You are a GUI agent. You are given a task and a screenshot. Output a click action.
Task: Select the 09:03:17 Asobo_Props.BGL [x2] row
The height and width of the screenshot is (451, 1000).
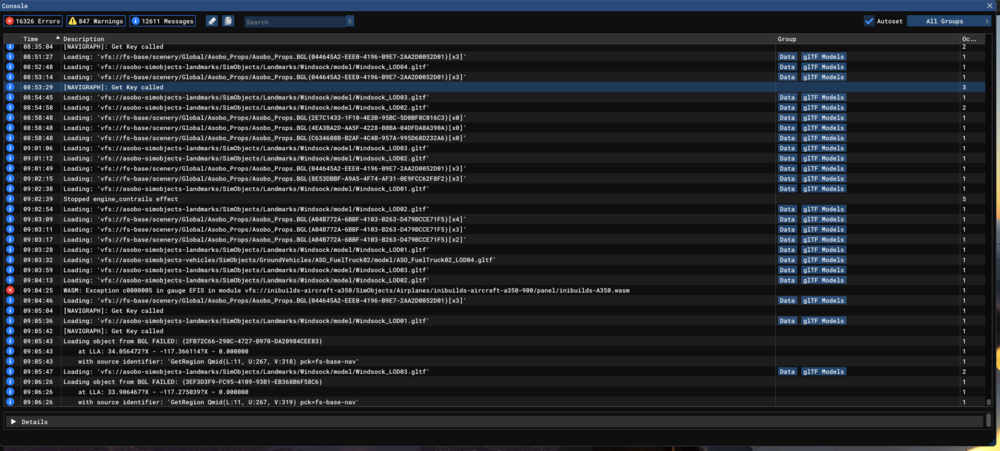coord(494,239)
